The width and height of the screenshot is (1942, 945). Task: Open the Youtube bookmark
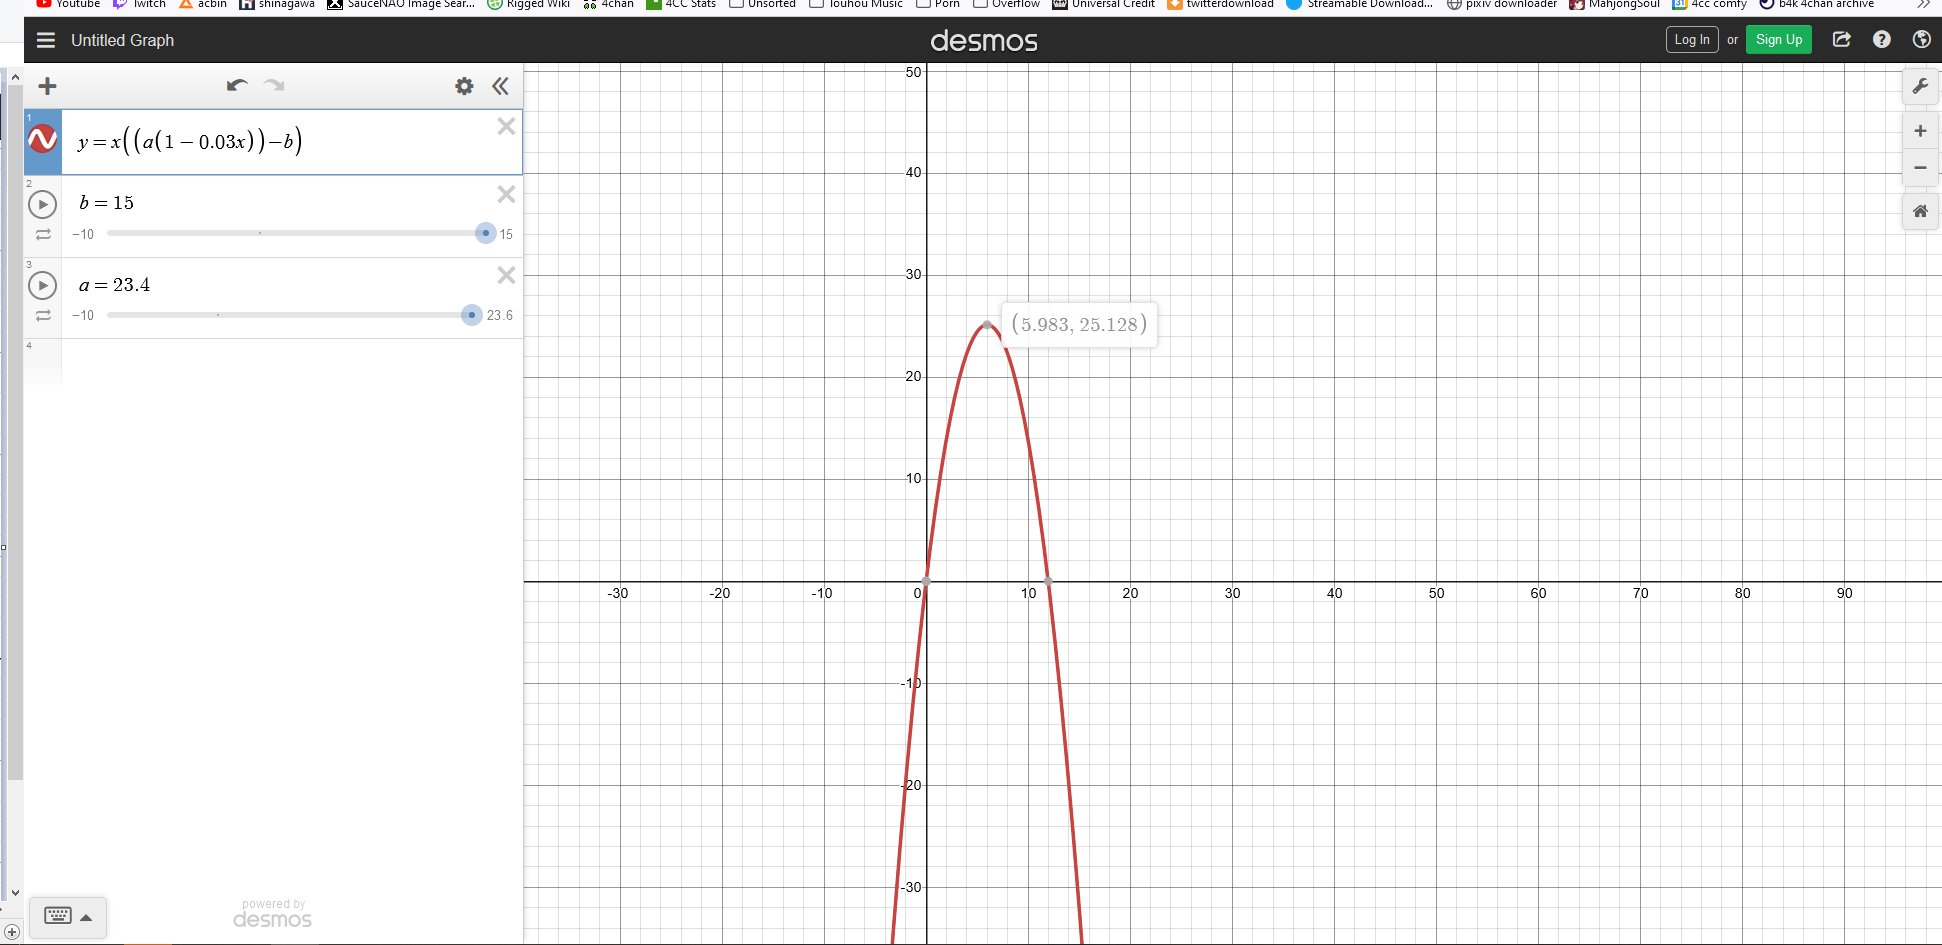click(68, 4)
